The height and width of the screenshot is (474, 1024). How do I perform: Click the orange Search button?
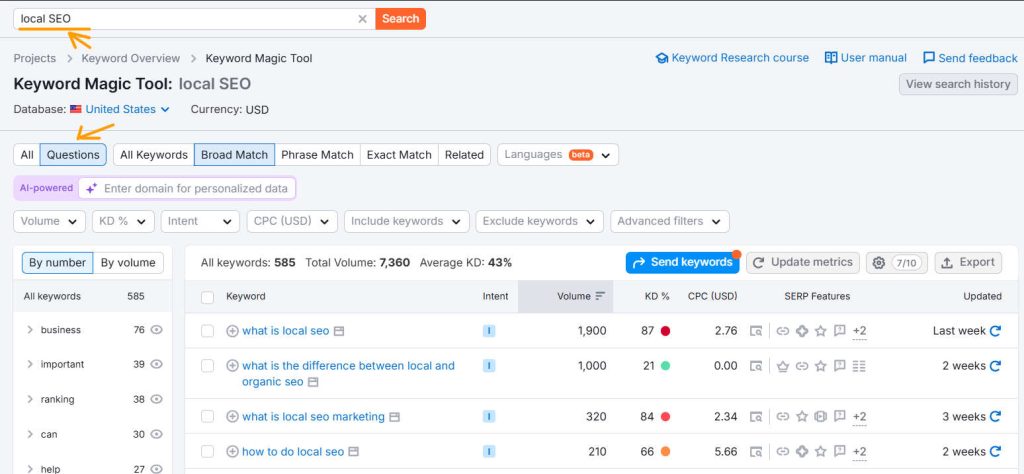coord(400,19)
